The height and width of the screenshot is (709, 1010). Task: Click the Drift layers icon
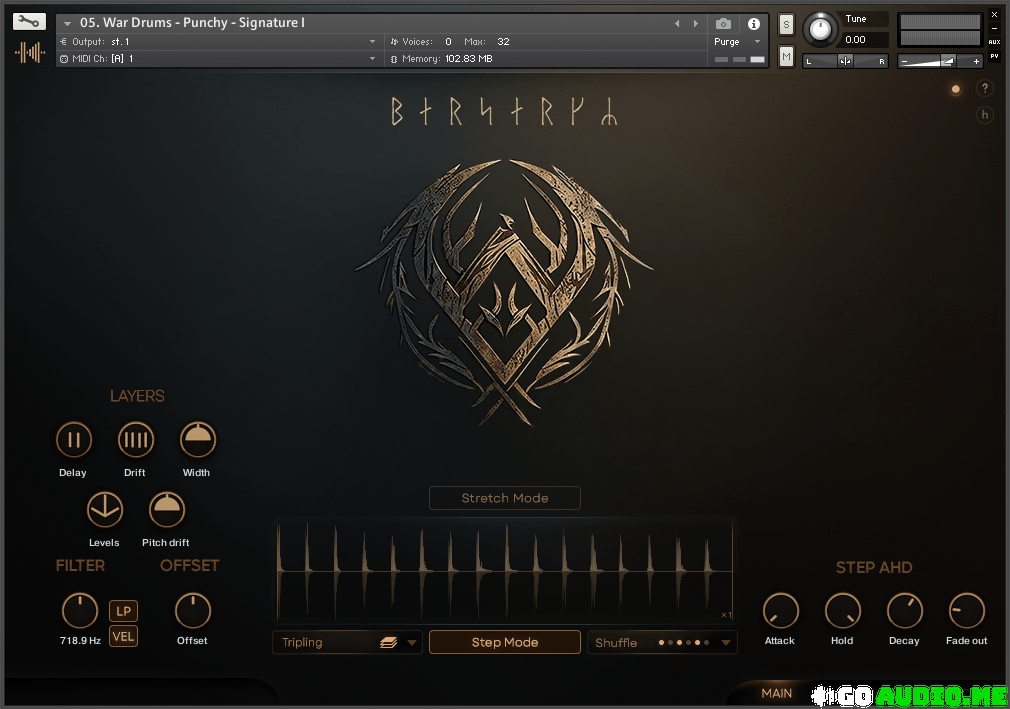pyautogui.click(x=136, y=440)
